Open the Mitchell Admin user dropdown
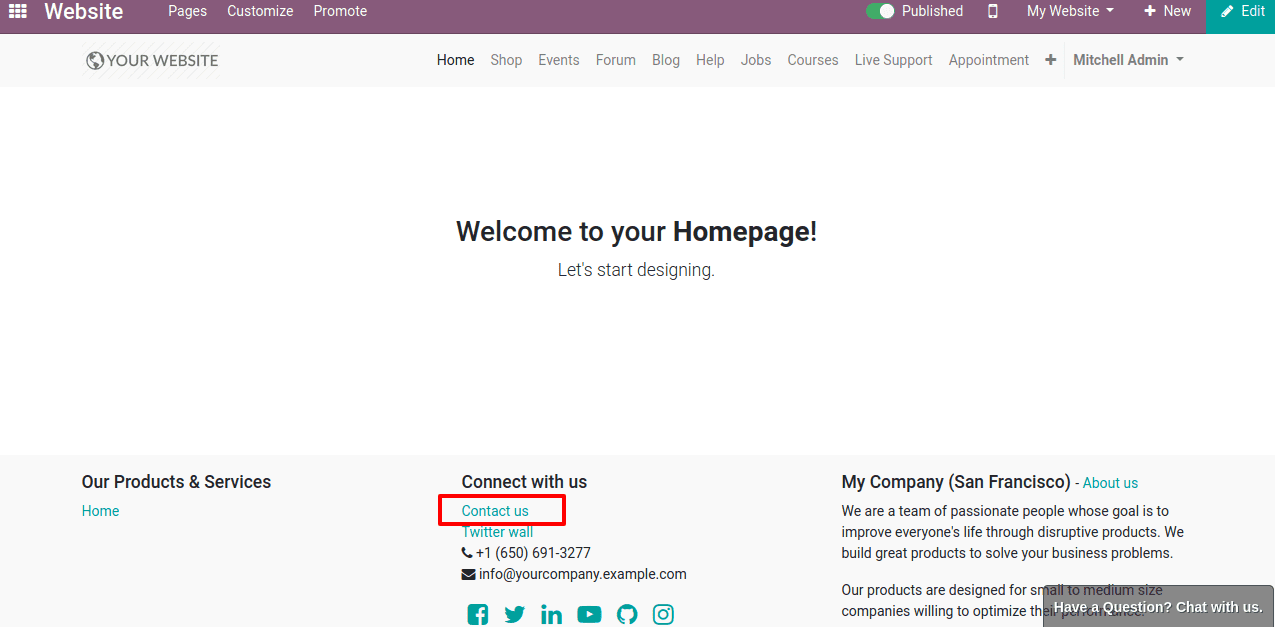1275x627 pixels. pyautogui.click(x=1128, y=60)
